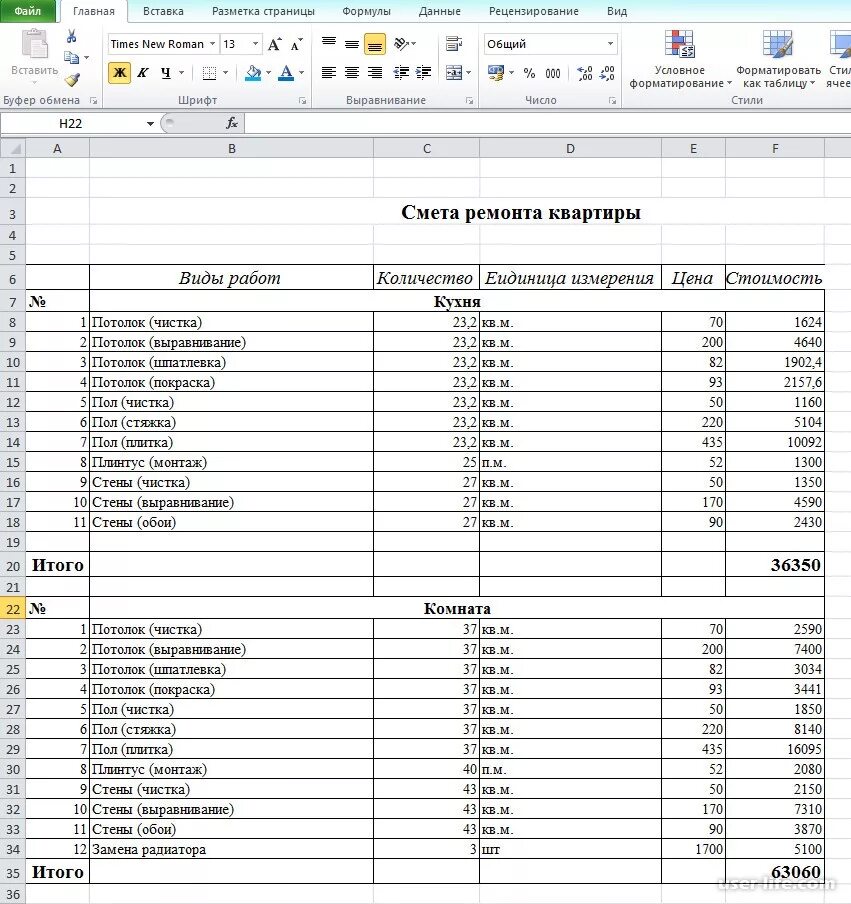
Task: Increase font size with enlarged A icon
Action: 275,44
